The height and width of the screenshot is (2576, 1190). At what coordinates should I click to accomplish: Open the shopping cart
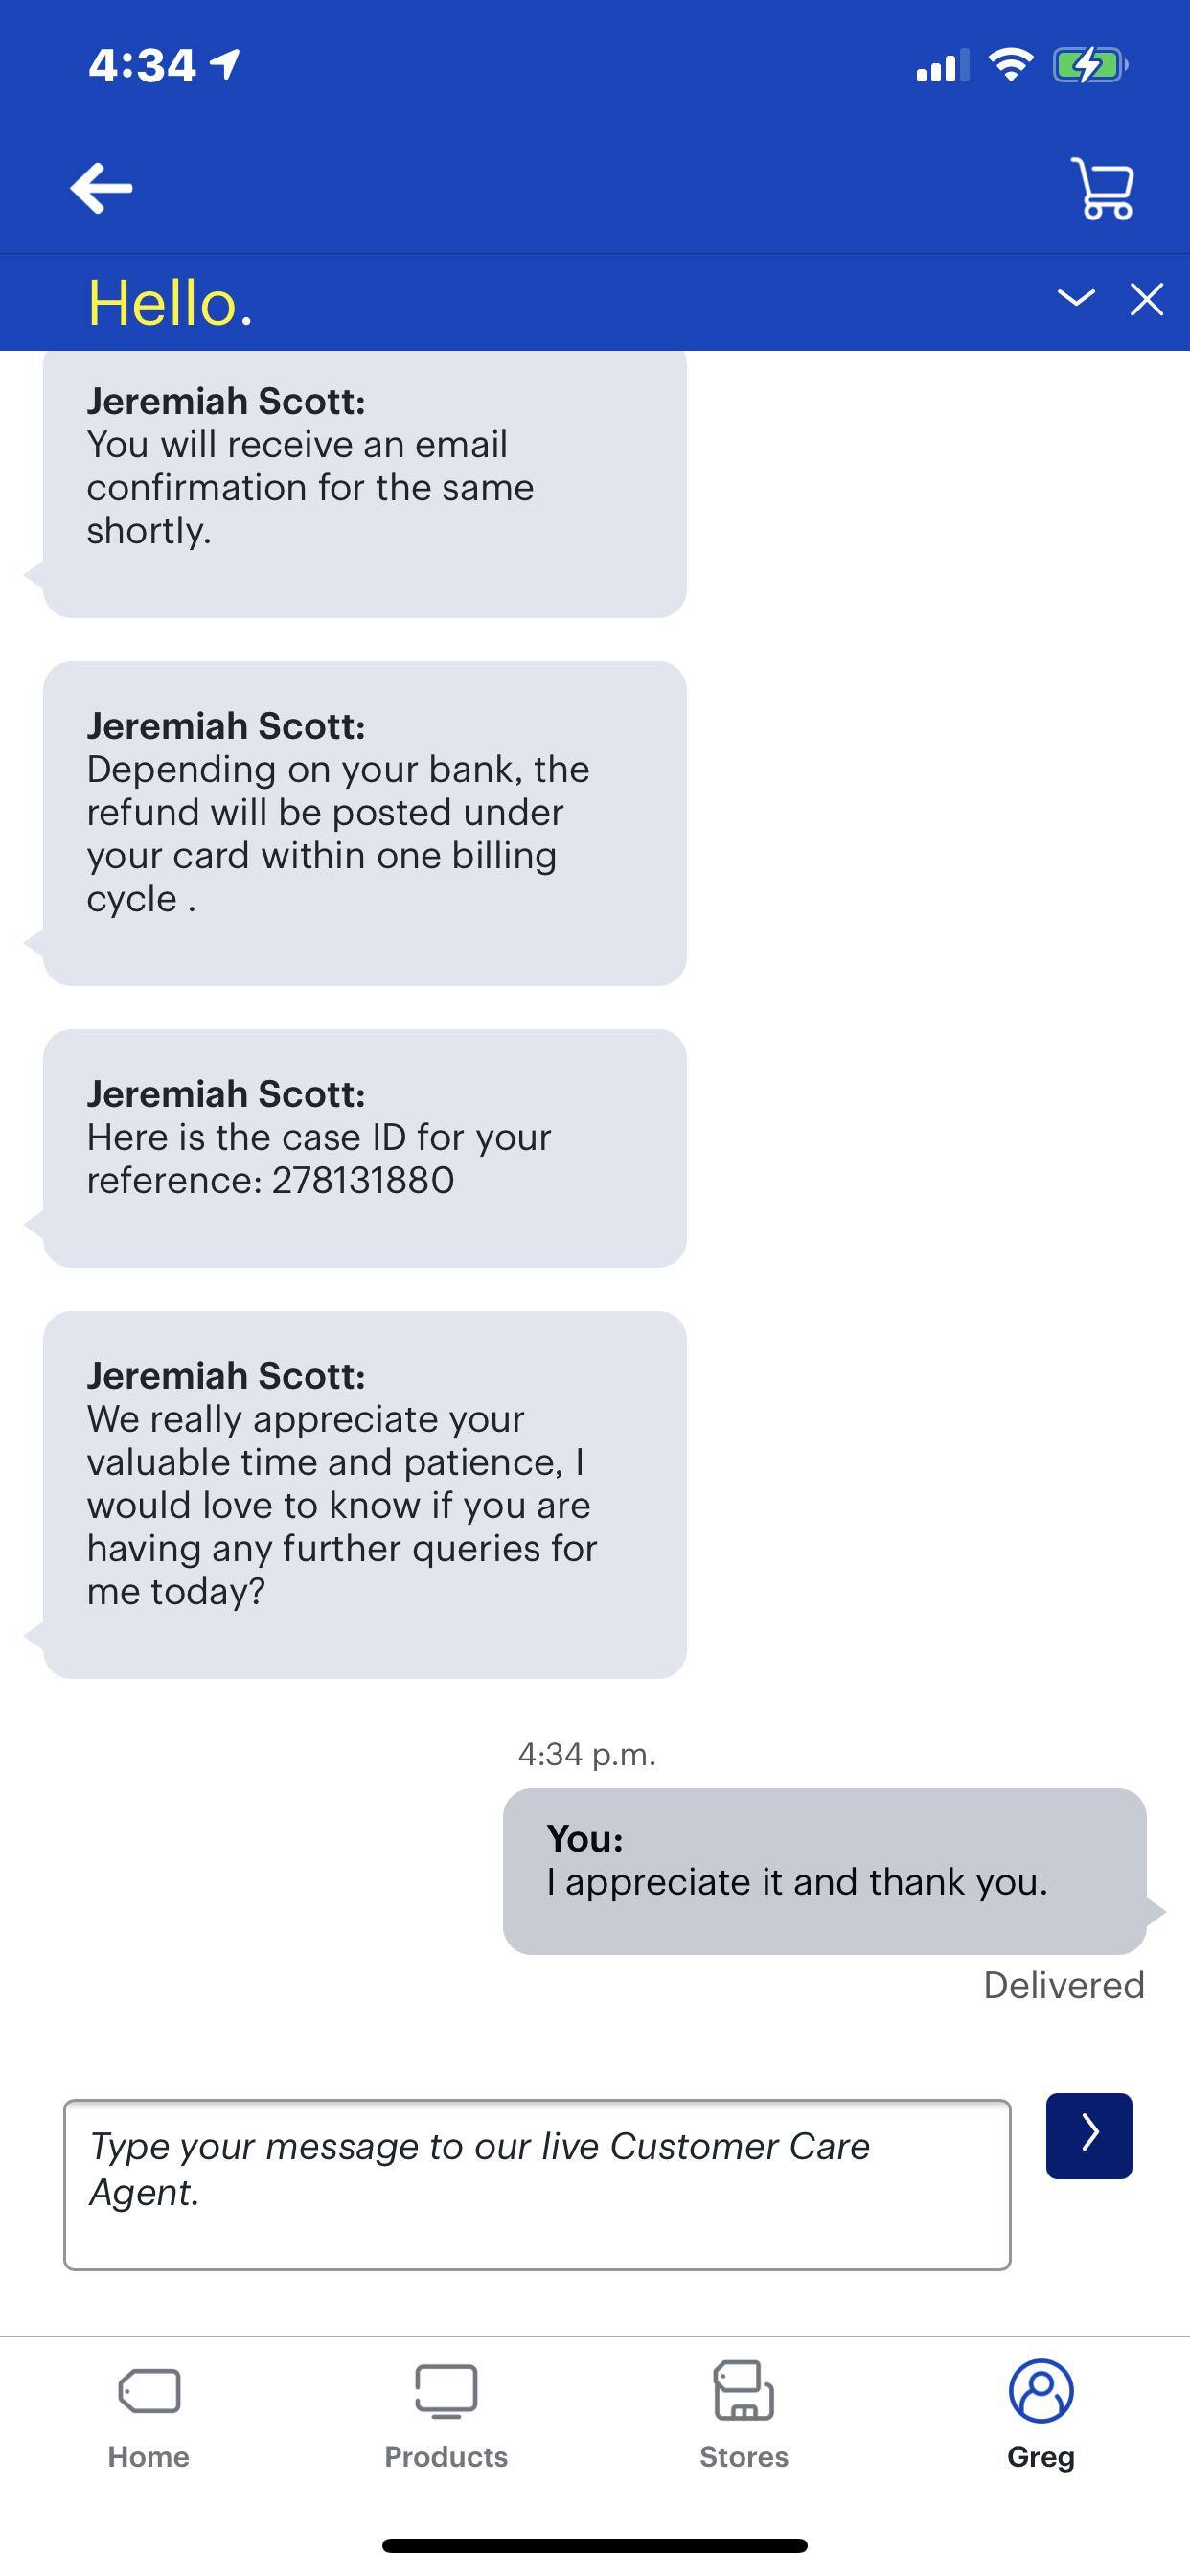[1103, 188]
